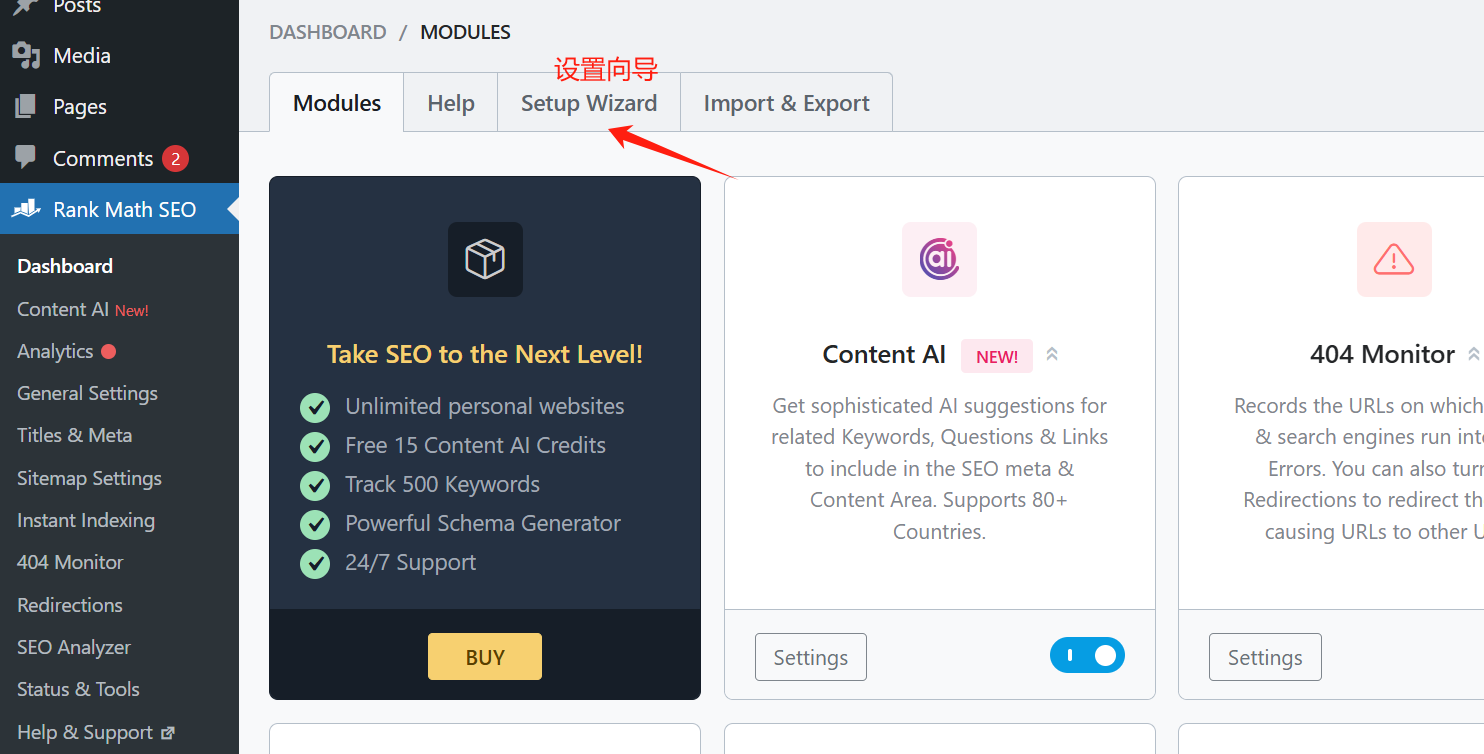1484x754 pixels.
Task: Switch to the Help tab
Action: (x=450, y=102)
